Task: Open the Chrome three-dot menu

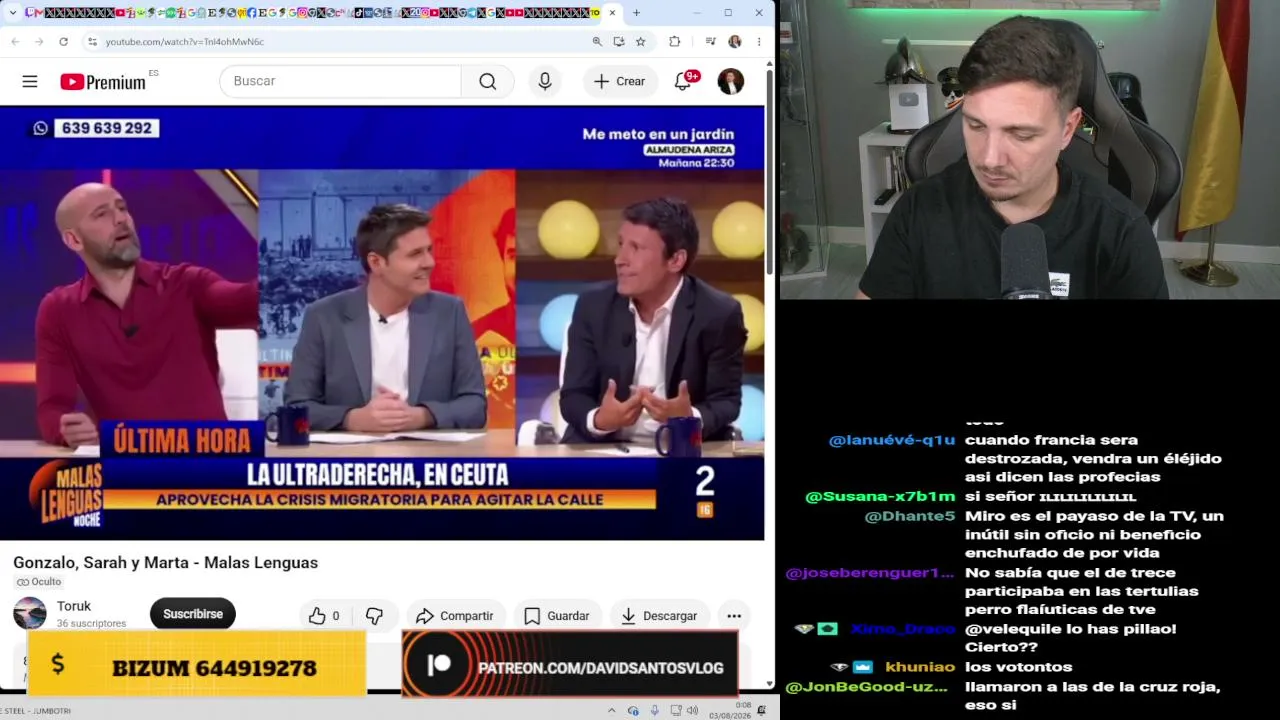Action: coord(759,41)
